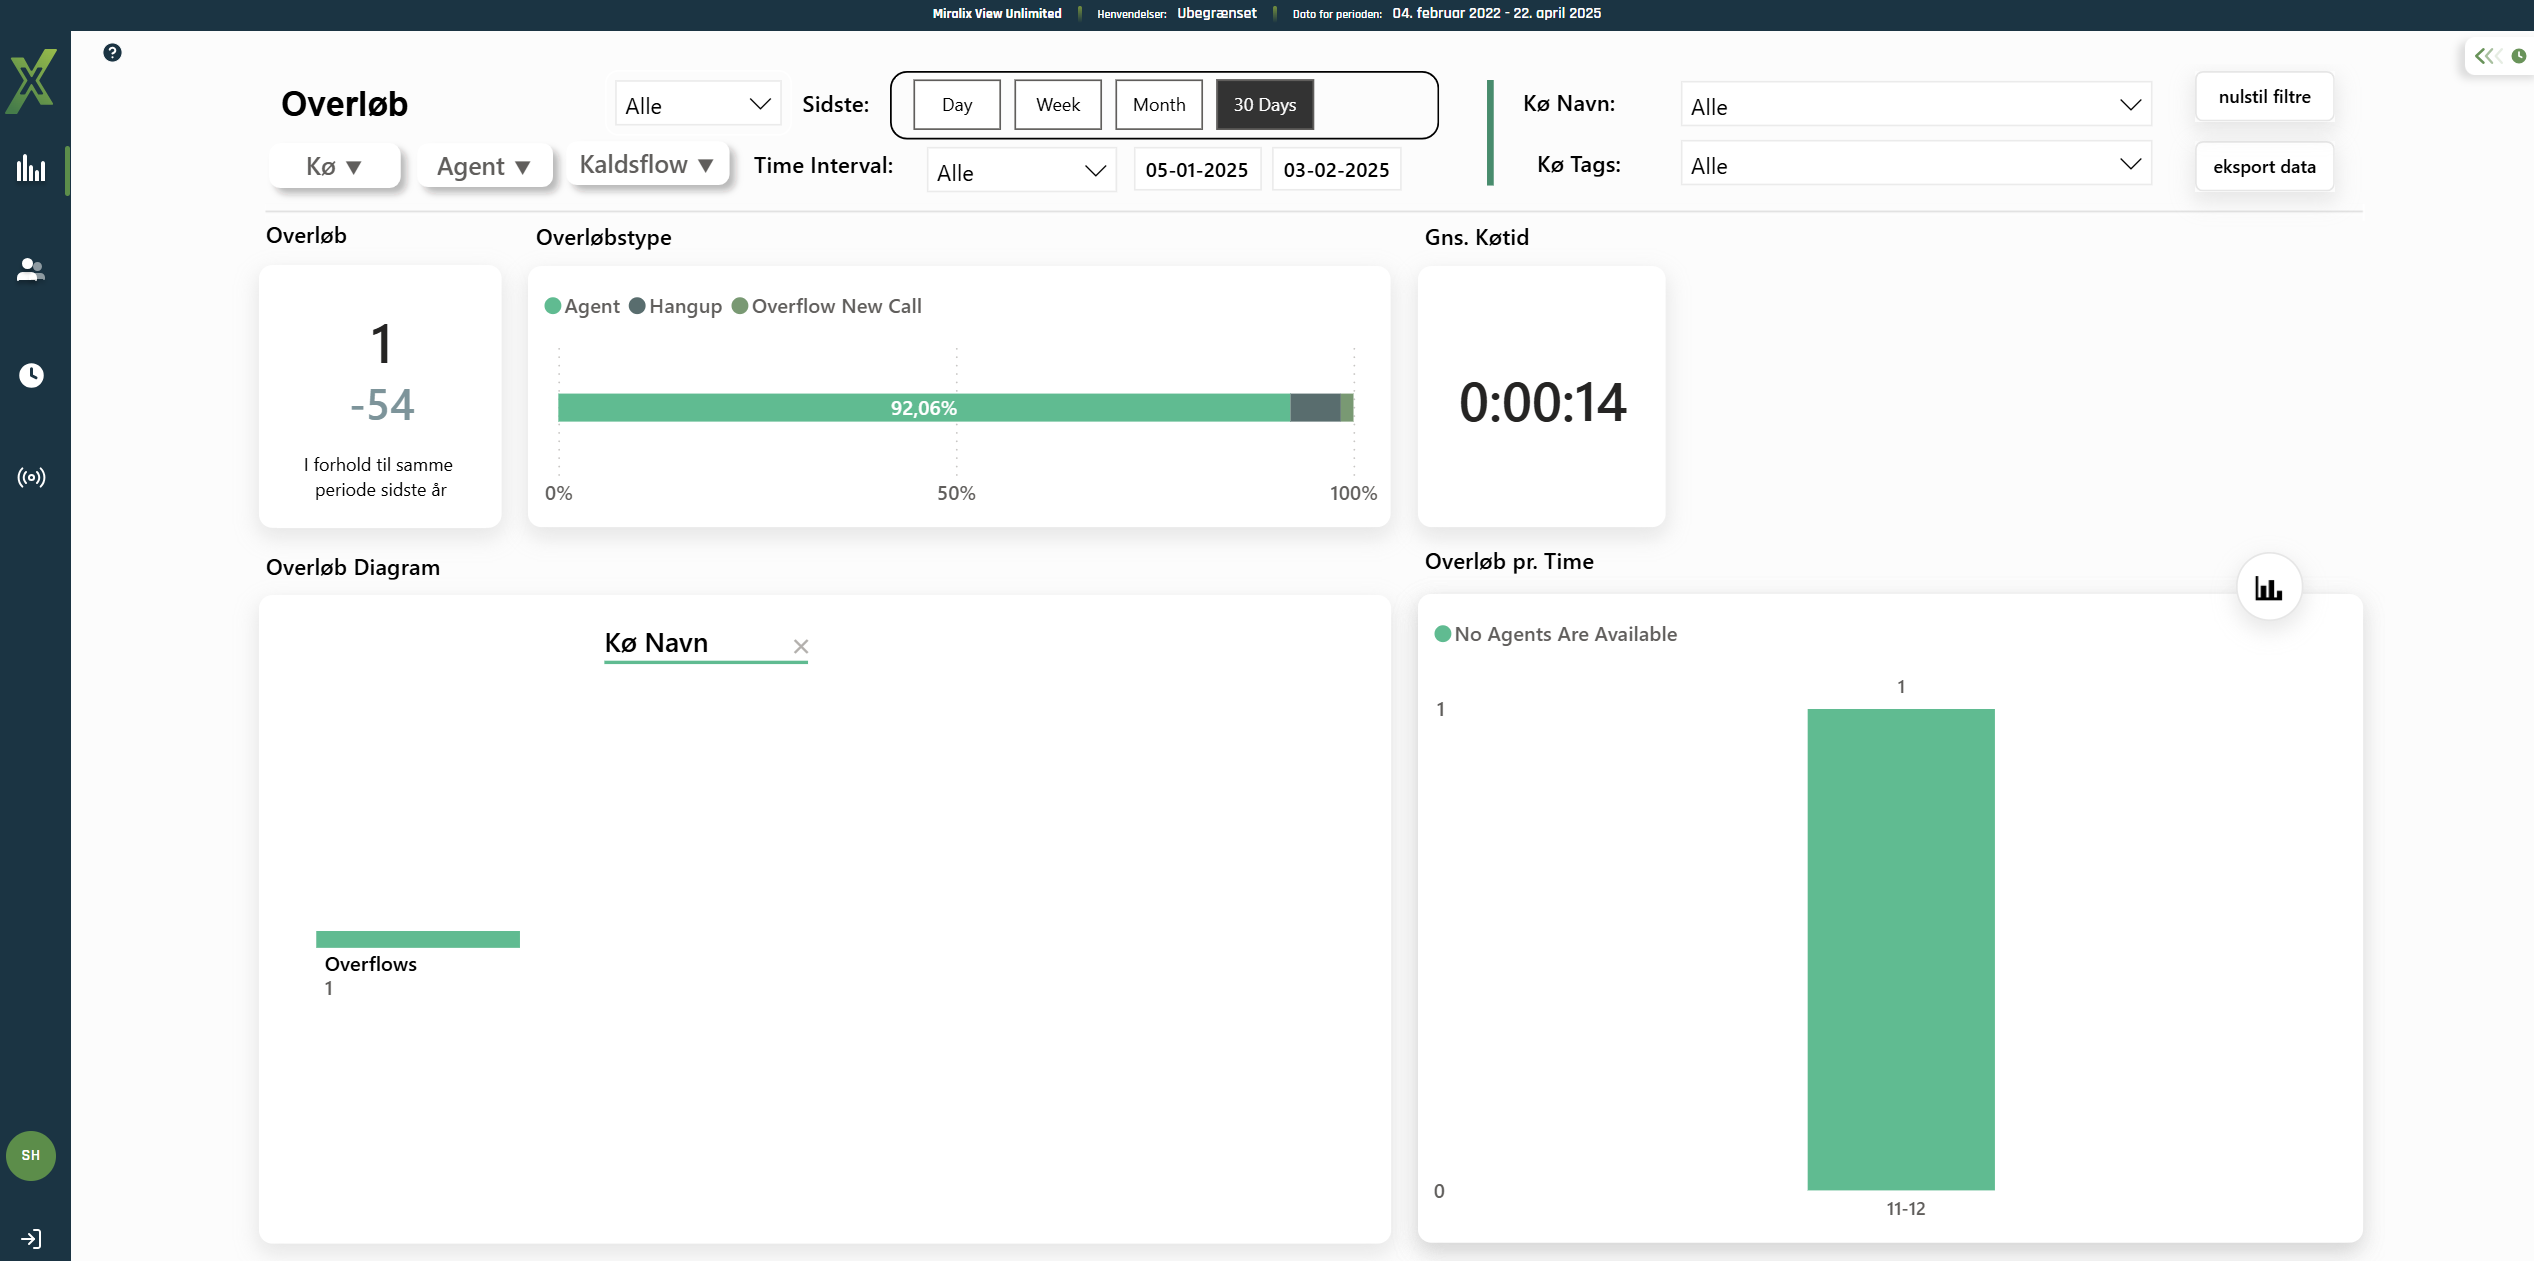
Task: Expand the Time Interval dropdown
Action: point(1020,172)
